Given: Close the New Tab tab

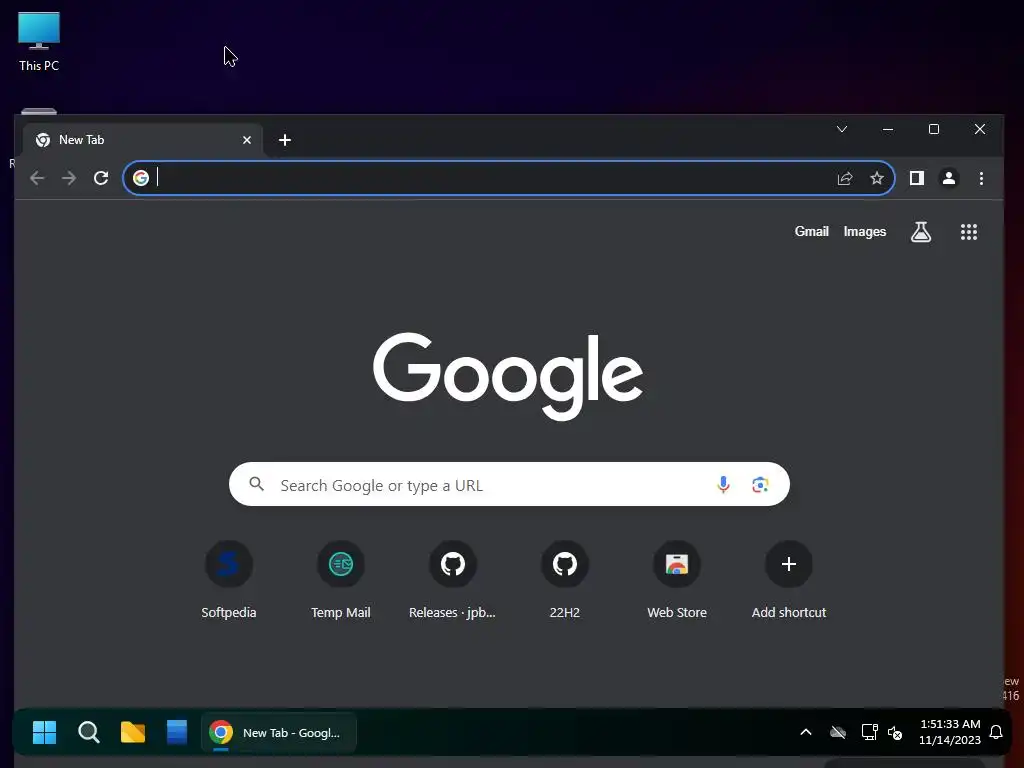Looking at the screenshot, I should click(247, 140).
